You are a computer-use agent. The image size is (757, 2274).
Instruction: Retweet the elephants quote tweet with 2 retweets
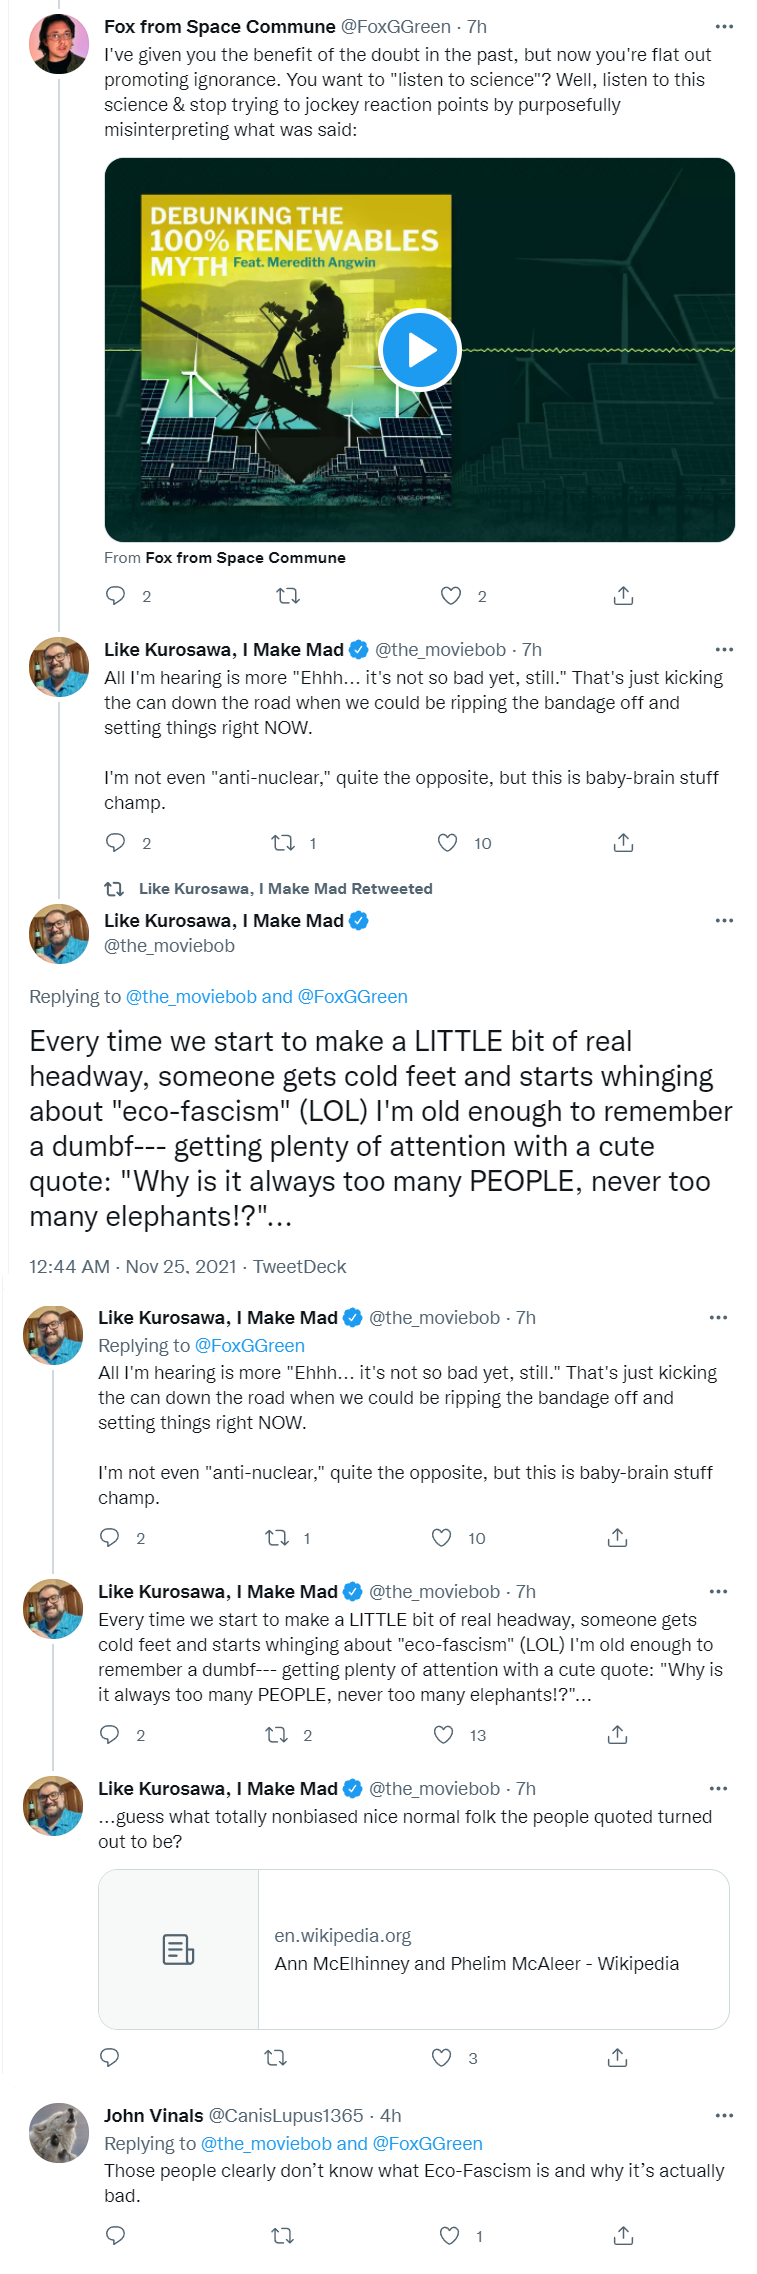pos(277,1735)
